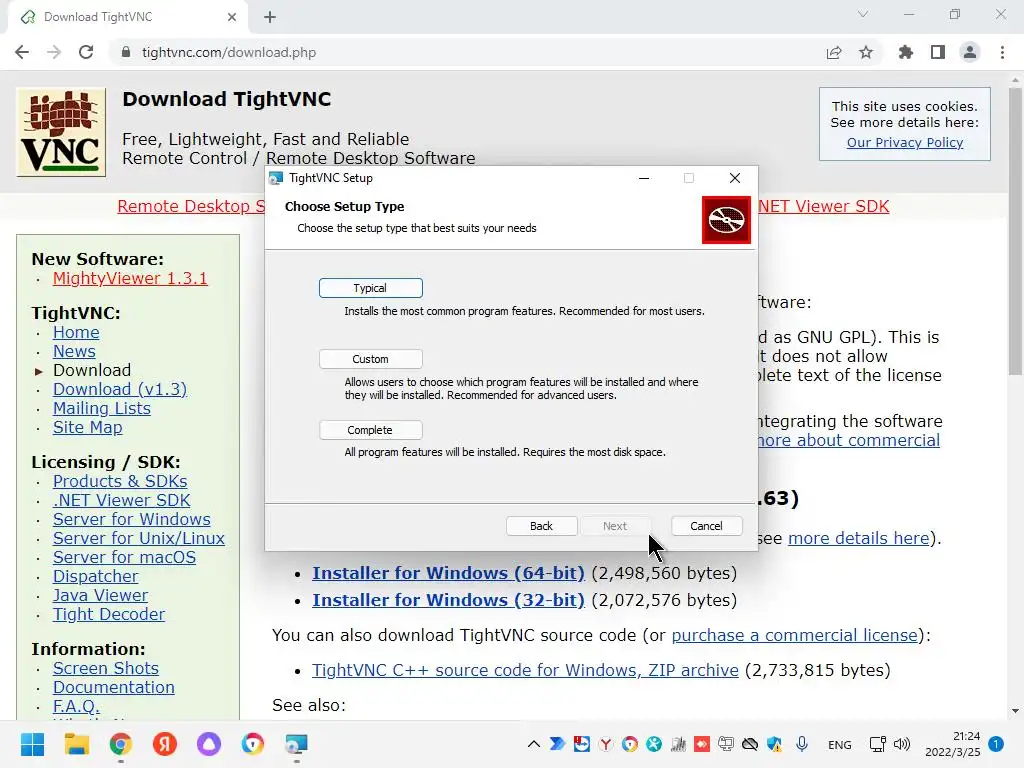Open the Home sidebar link
Viewport: 1024px width, 768px height.
click(x=76, y=332)
